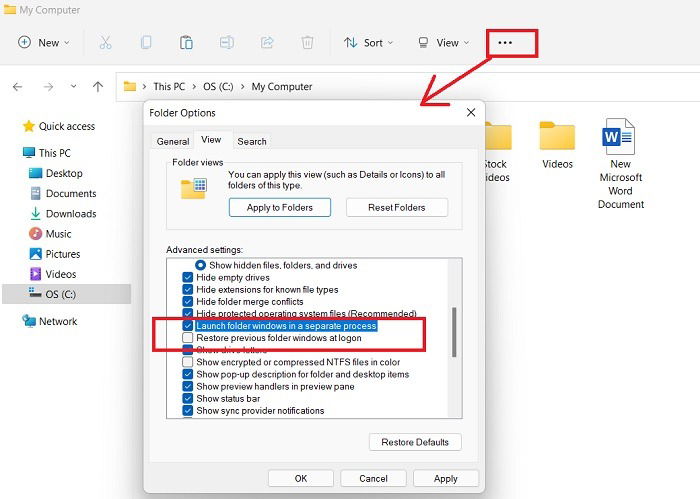700x499 pixels.
Task: Go up one folder level arrow
Action: point(98,87)
